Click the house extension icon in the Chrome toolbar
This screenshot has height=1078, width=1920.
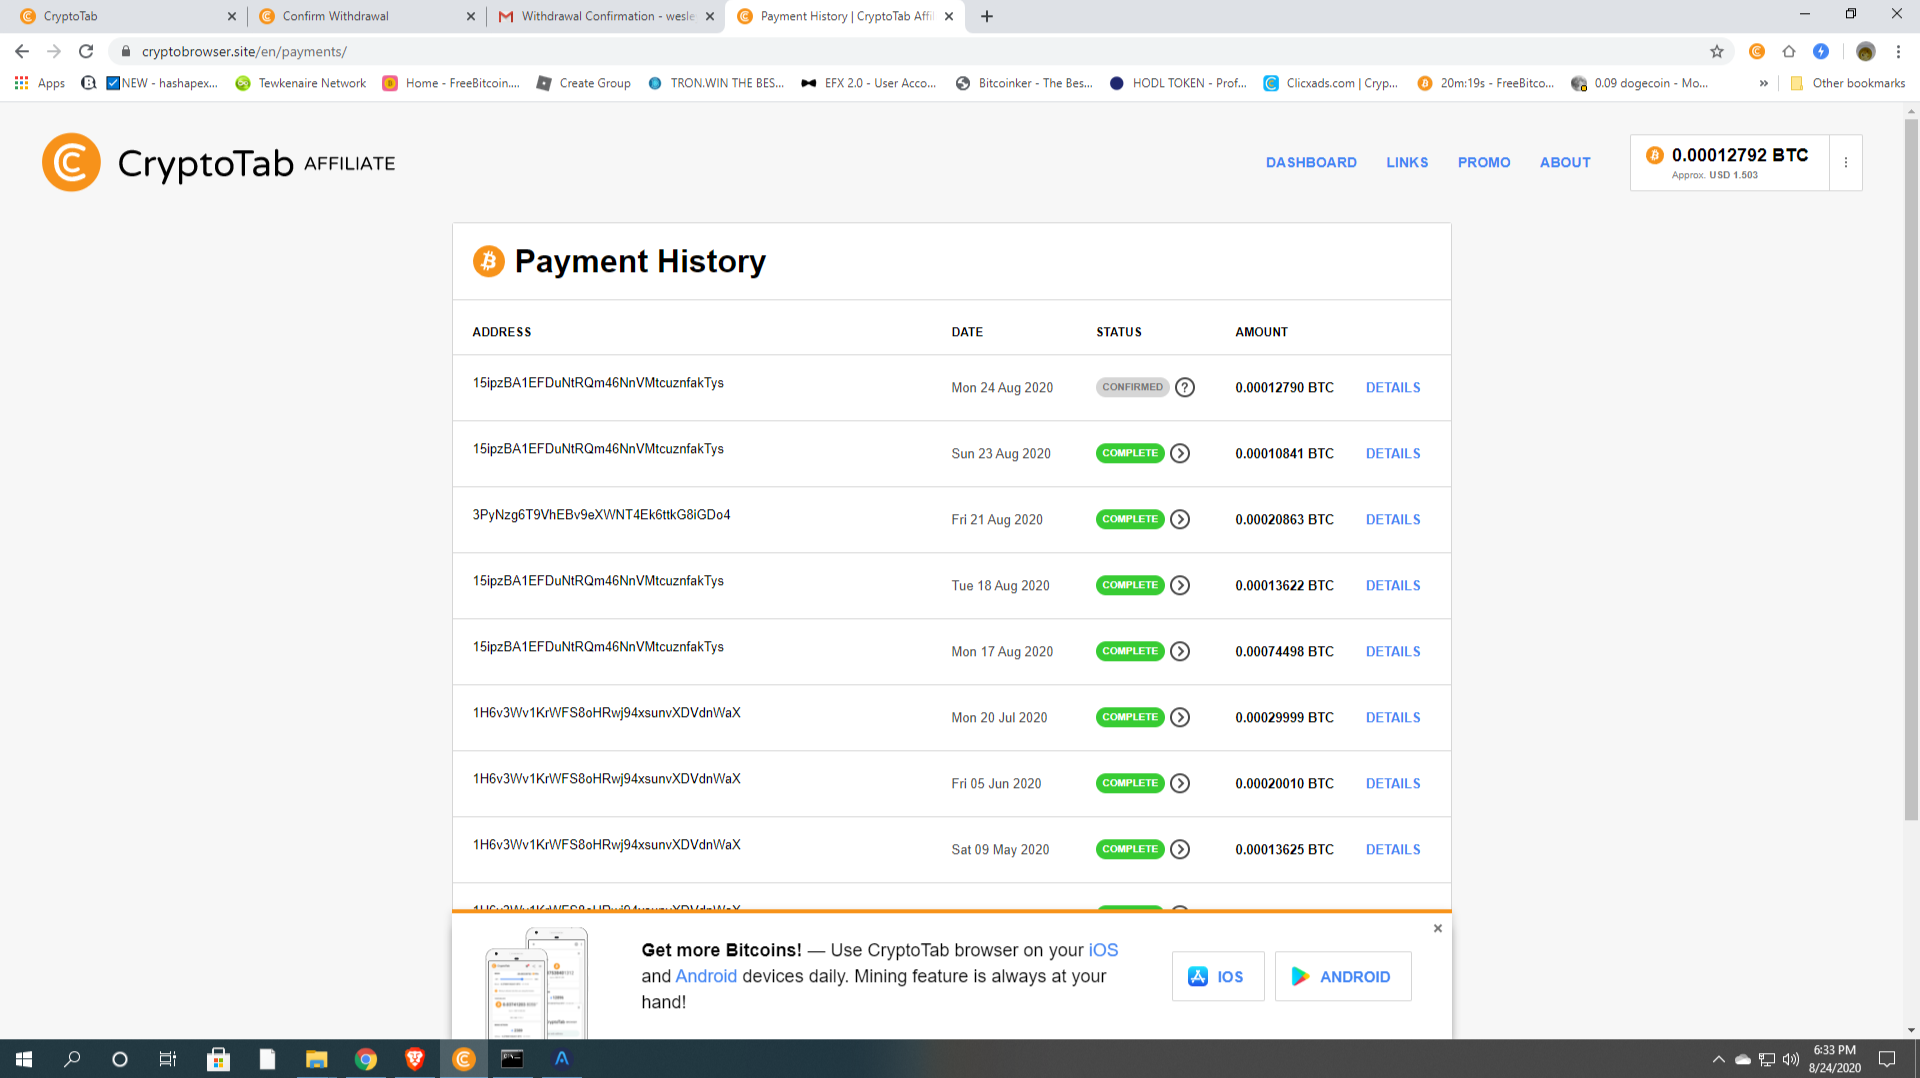tap(1789, 51)
